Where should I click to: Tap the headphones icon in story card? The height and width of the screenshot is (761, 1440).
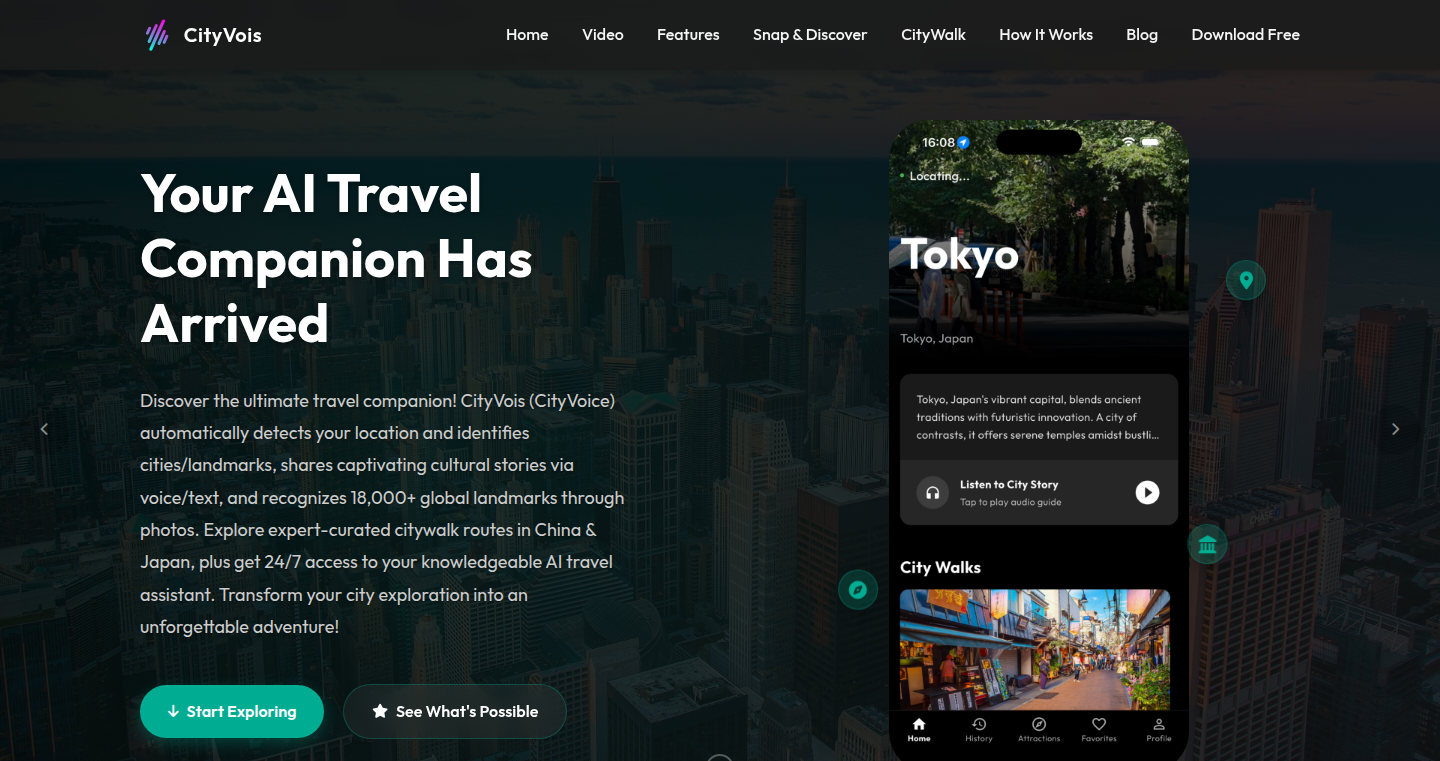pyautogui.click(x=933, y=492)
